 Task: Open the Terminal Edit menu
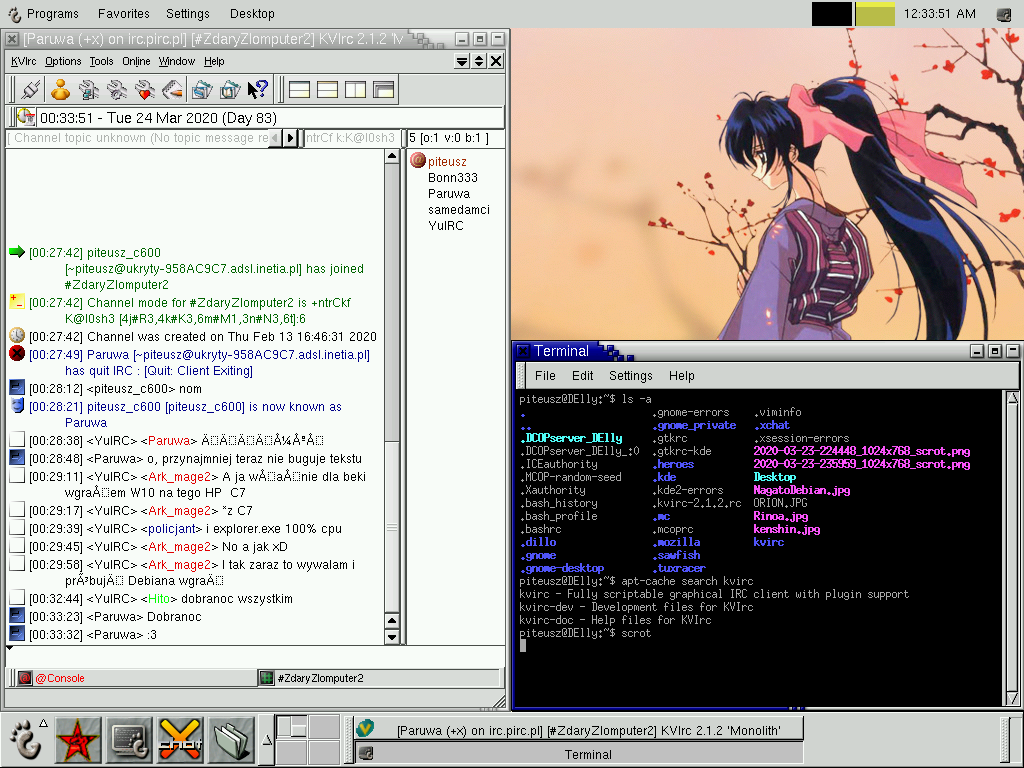582,376
